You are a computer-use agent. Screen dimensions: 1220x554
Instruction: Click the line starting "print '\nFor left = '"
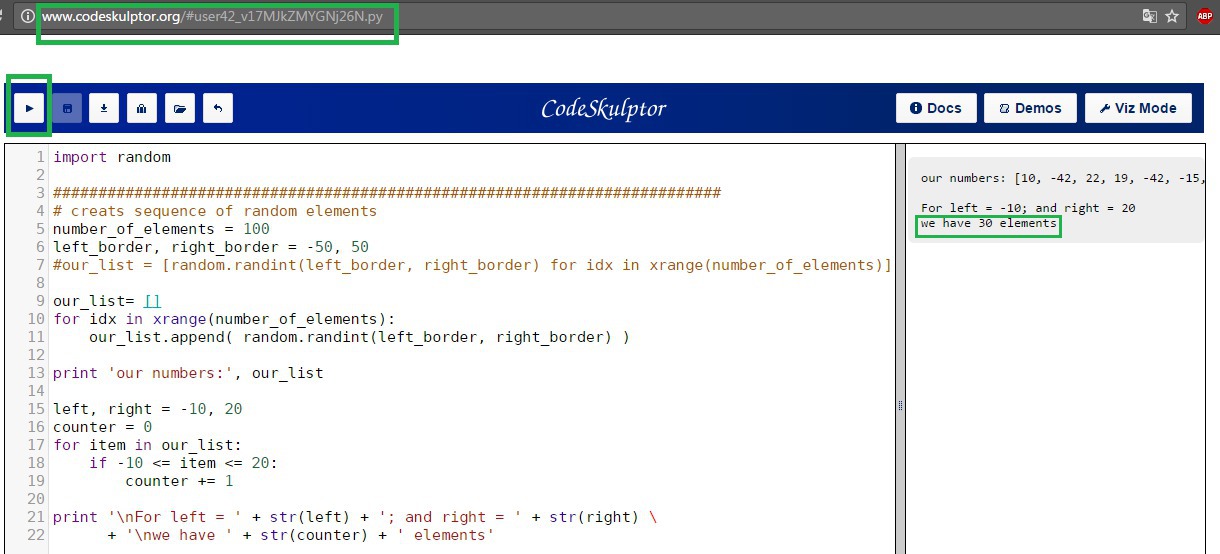pos(354,517)
